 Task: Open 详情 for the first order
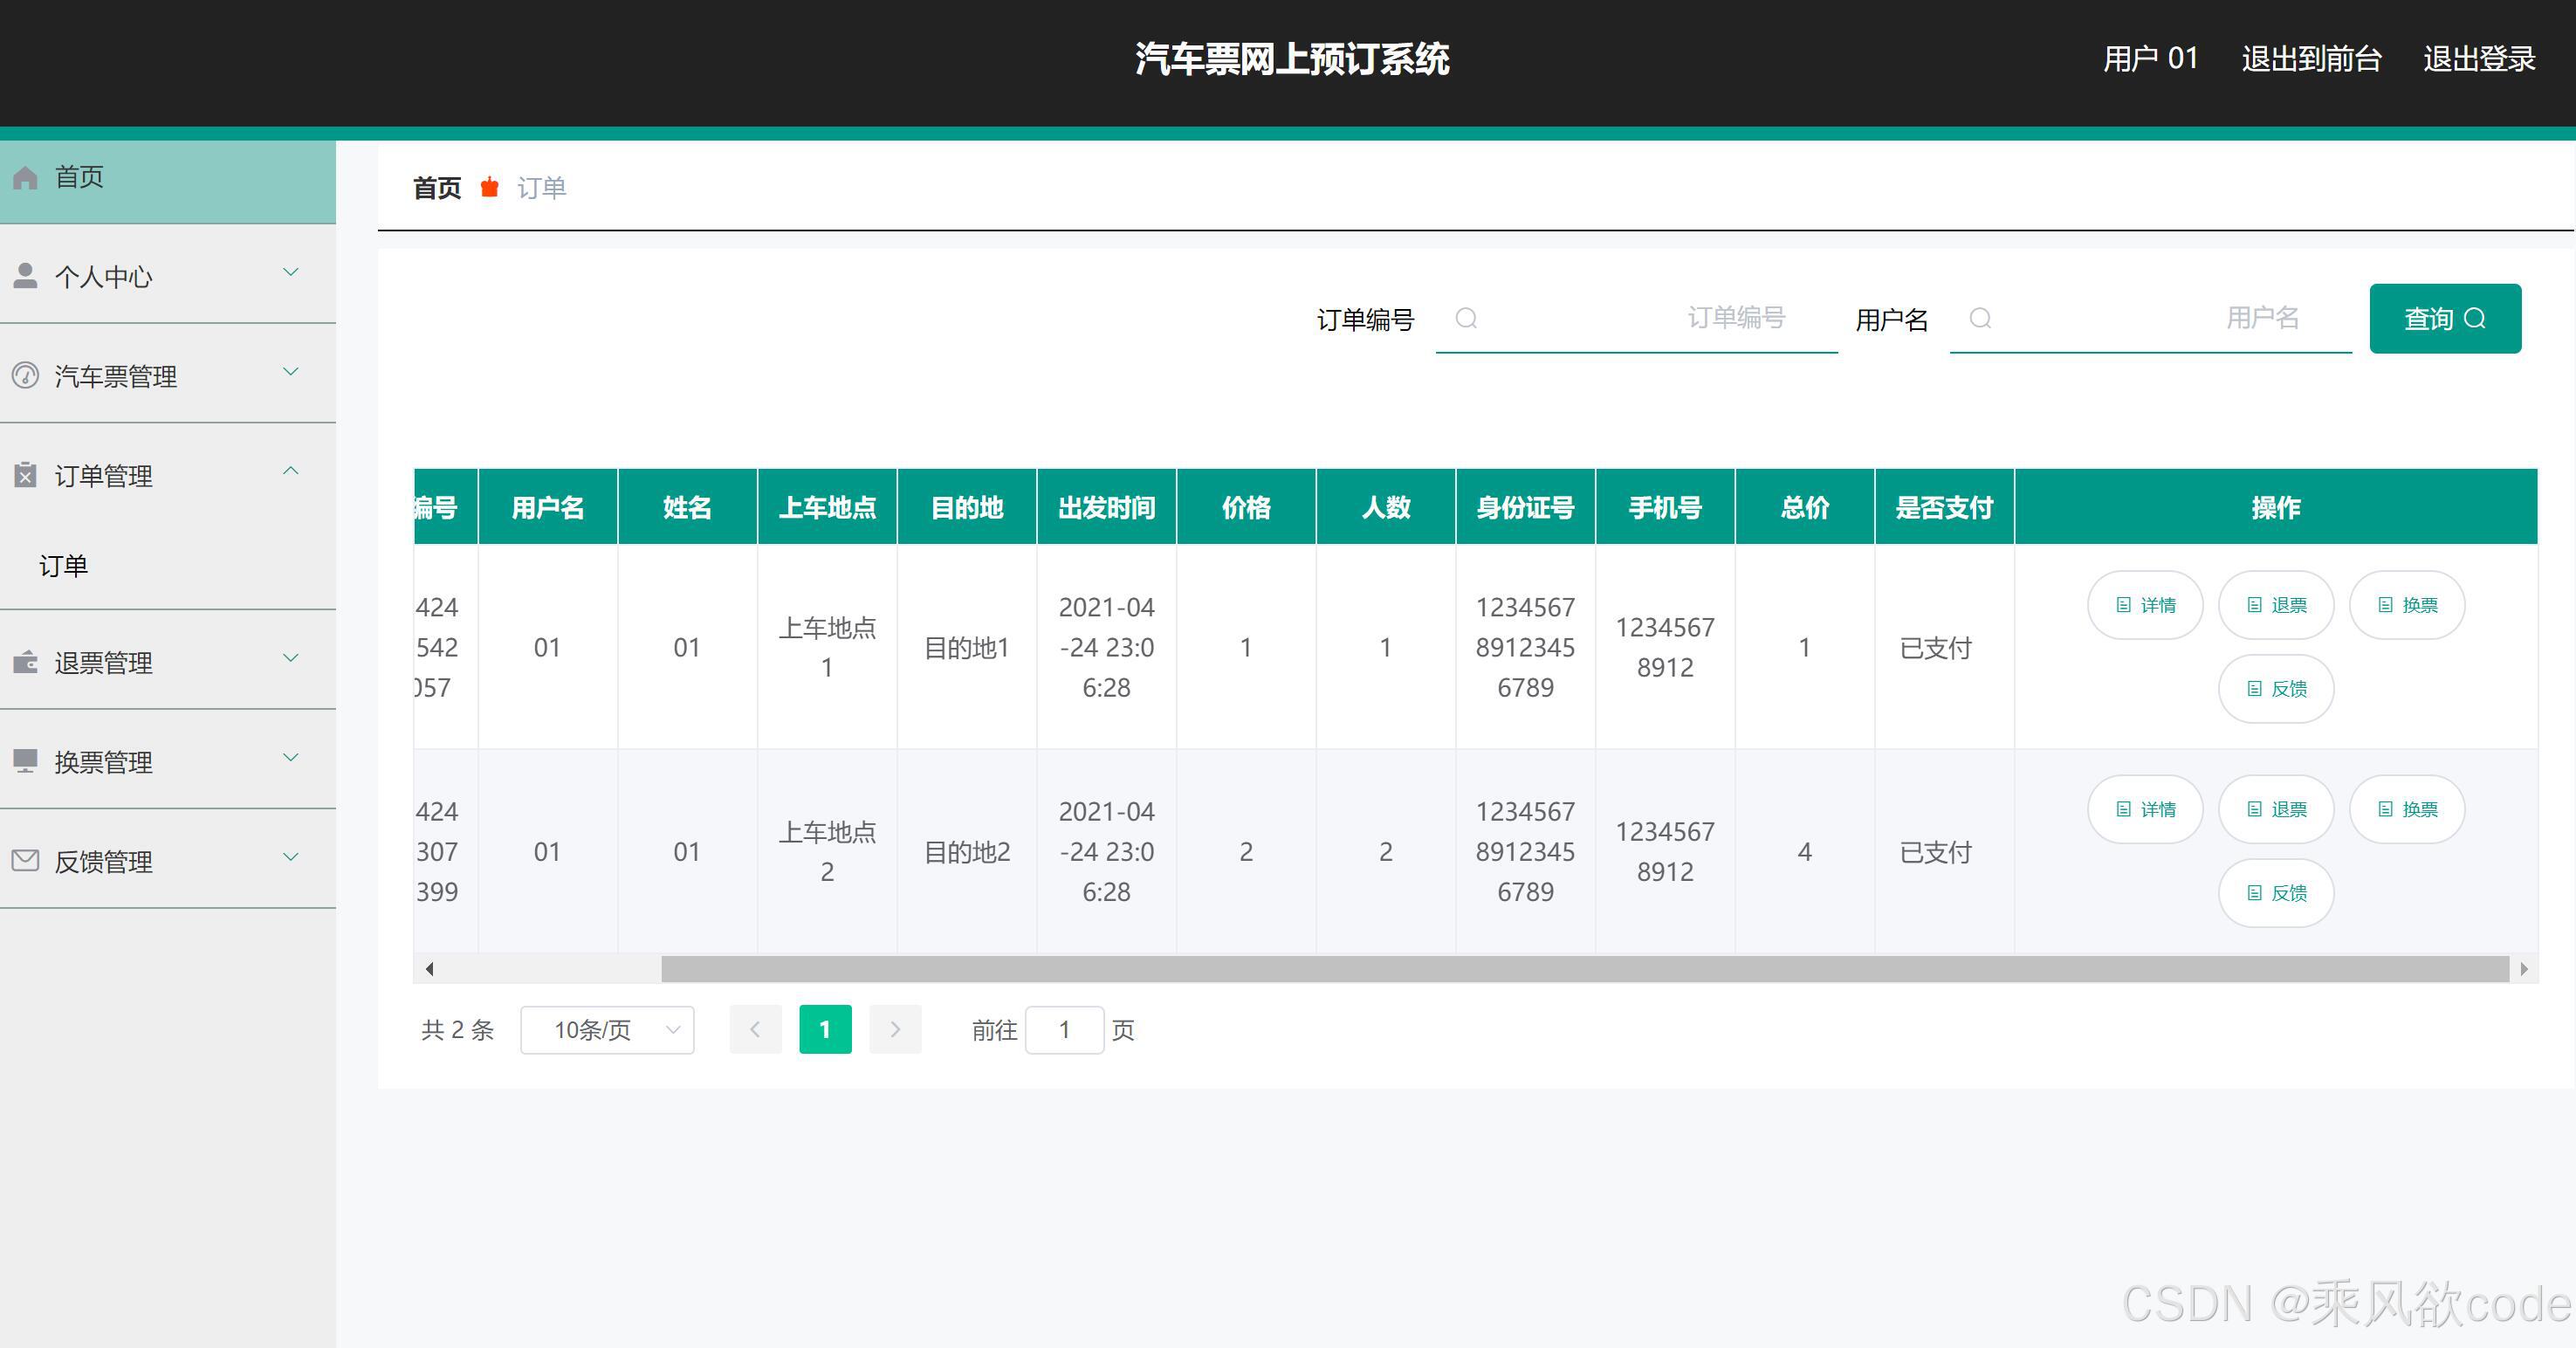coord(2144,605)
